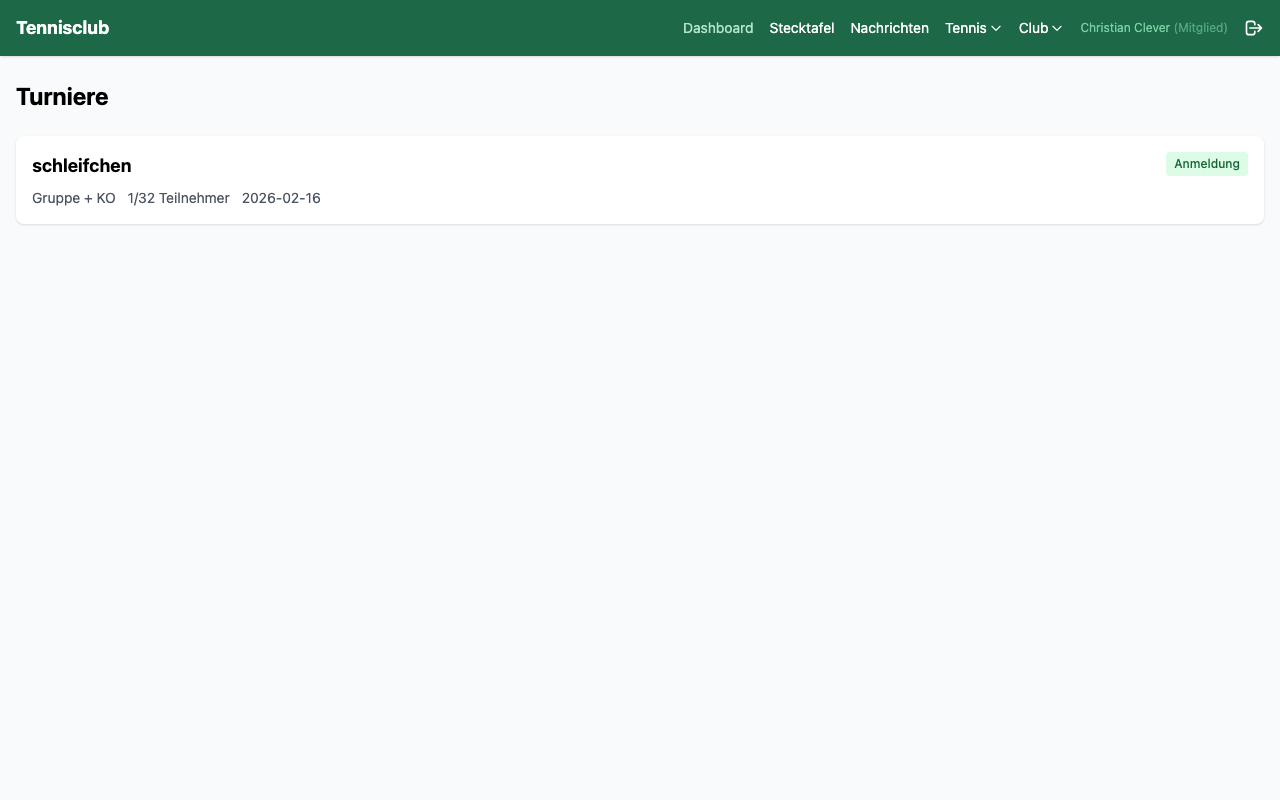Click the logout icon in the header
1280x800 pixels.
[x=1253, y=28]
